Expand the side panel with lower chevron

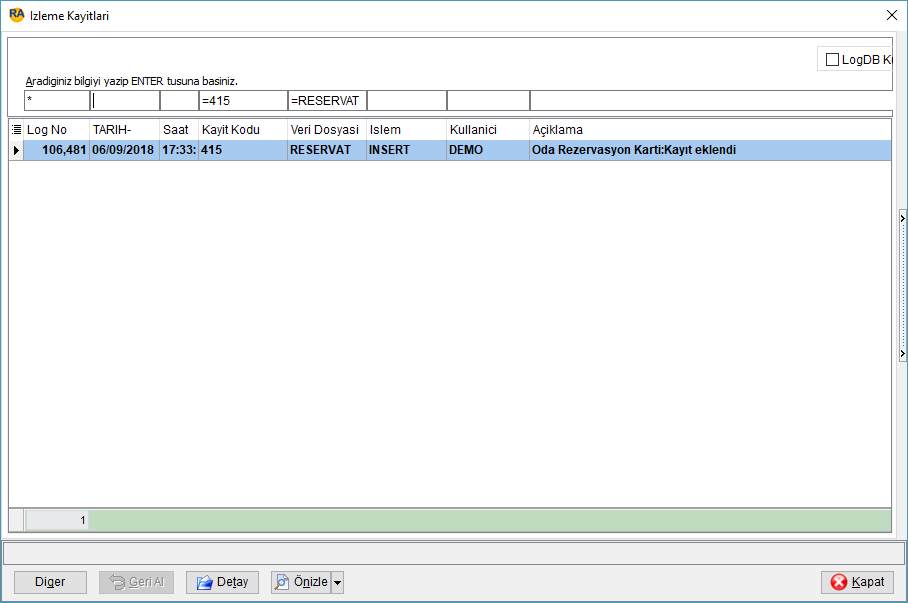[x=902, y=353]
